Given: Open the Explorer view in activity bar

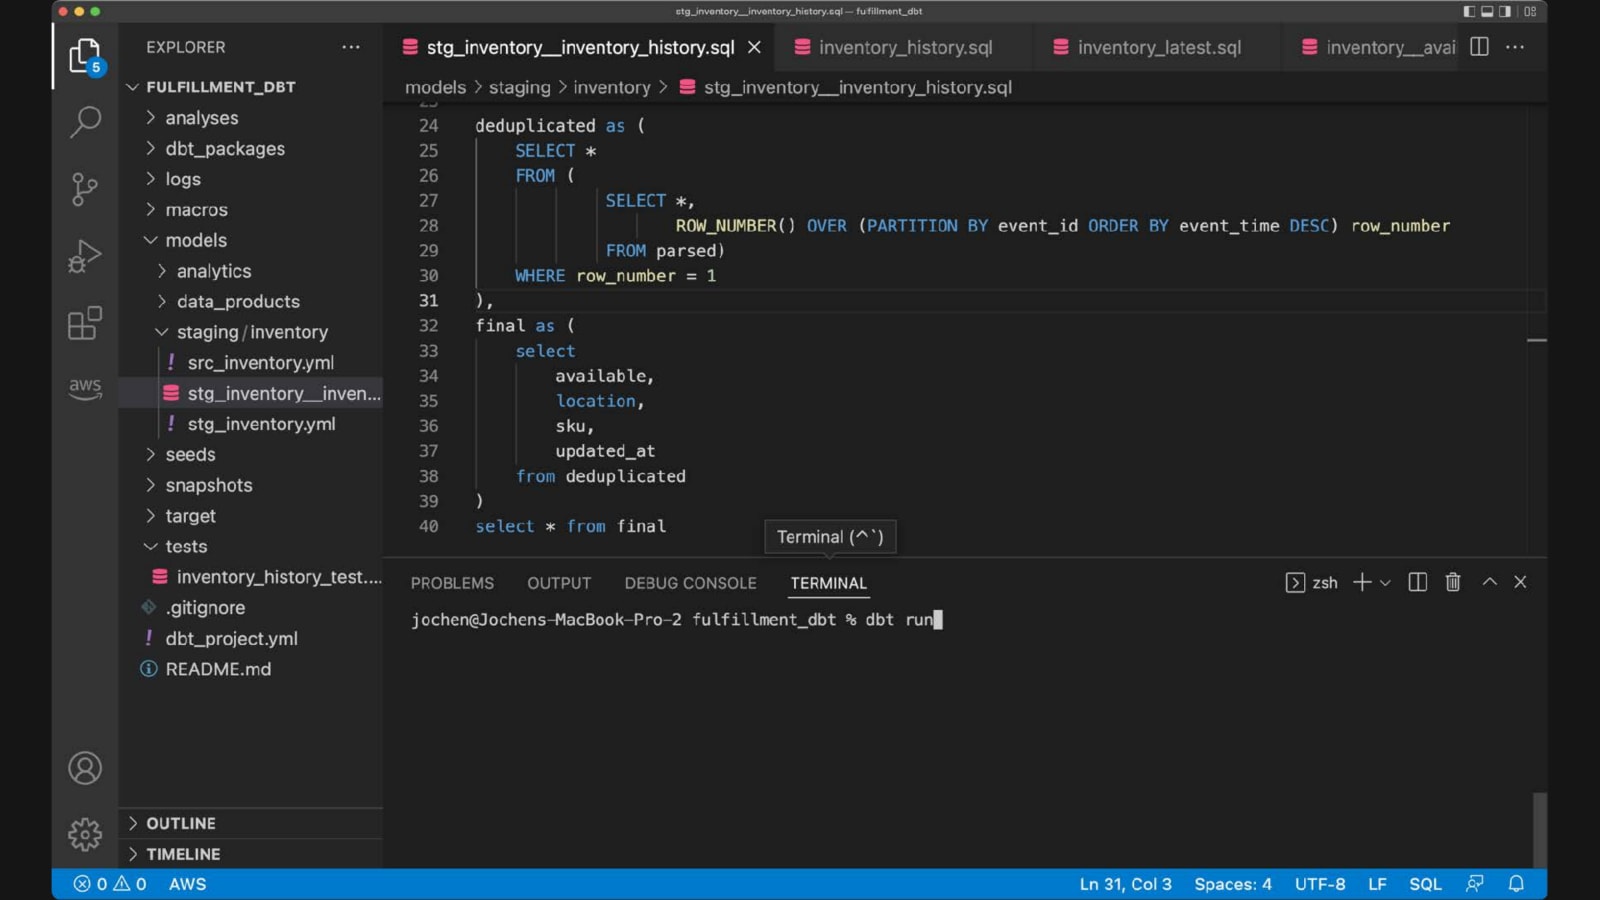Looking at the screenshot, I should [85, 56].
